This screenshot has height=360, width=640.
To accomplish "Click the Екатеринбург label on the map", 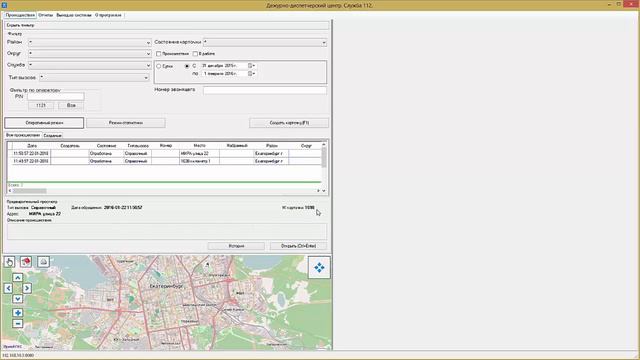I will [x=166, y=286].
